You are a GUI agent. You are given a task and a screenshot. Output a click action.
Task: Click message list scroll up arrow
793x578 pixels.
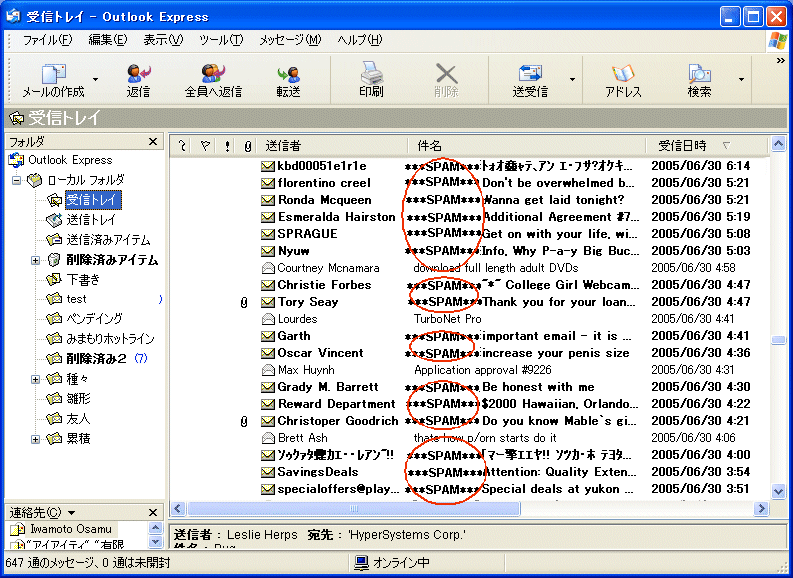[x=778, y=145]
